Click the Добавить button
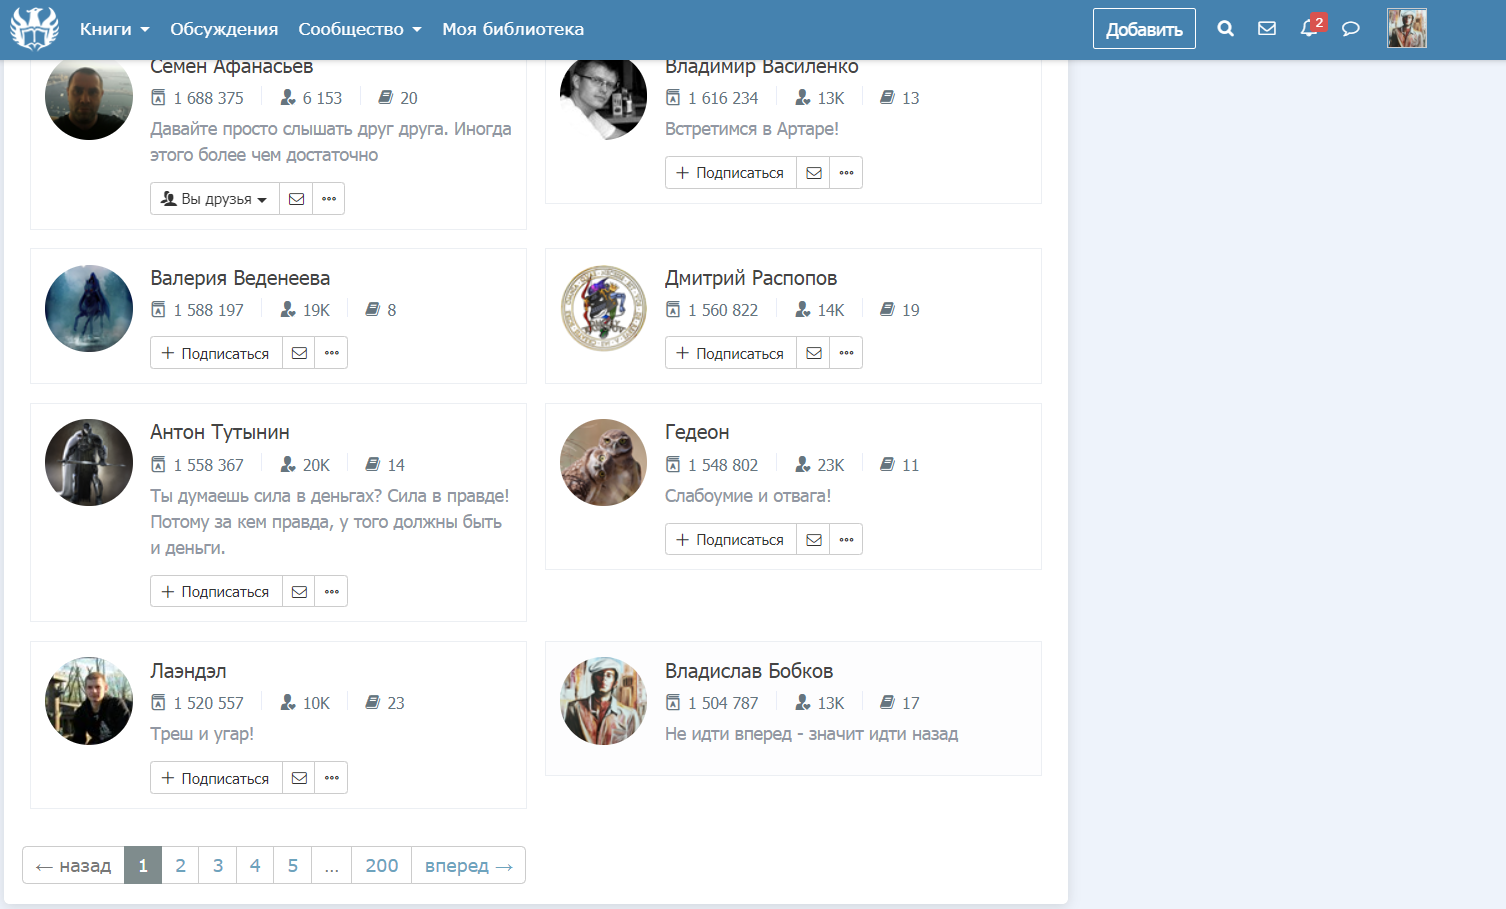 (1144, 29)
